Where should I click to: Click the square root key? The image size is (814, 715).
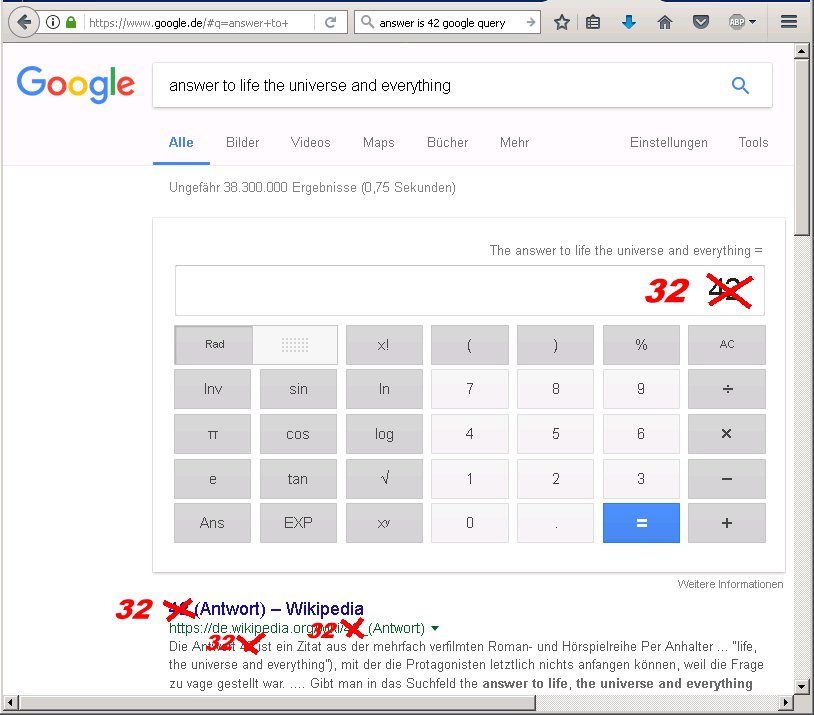click(x=384, y=479)
